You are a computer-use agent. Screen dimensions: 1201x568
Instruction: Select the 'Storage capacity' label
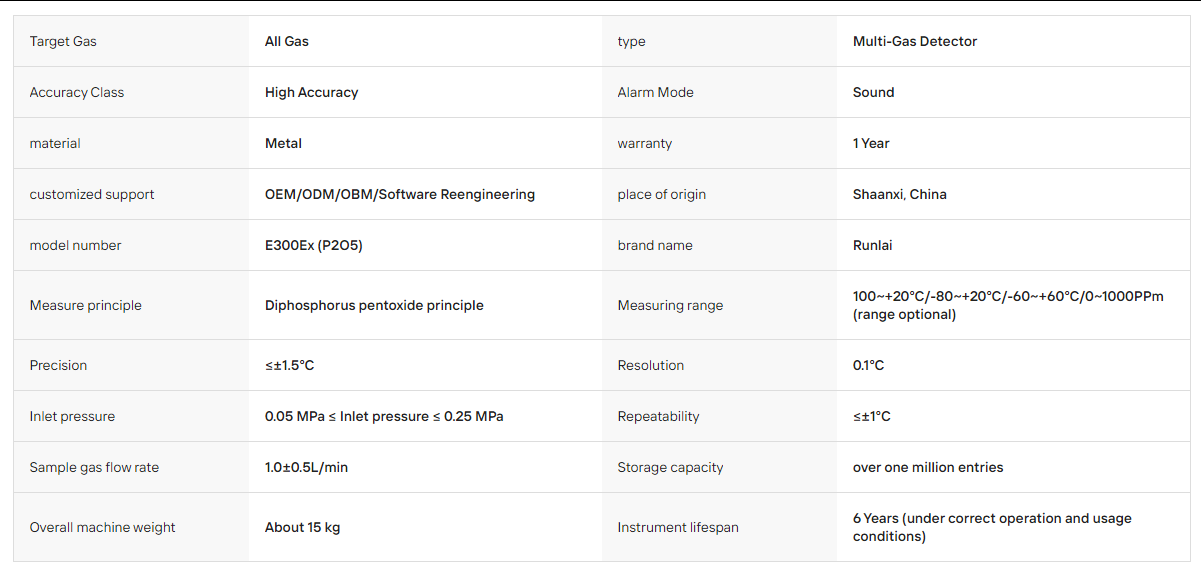point(670,467)
